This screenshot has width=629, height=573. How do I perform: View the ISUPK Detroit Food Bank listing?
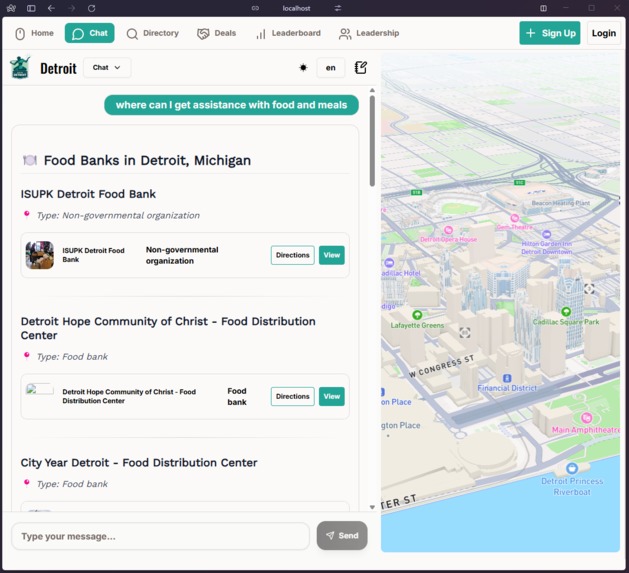[332, 255]
